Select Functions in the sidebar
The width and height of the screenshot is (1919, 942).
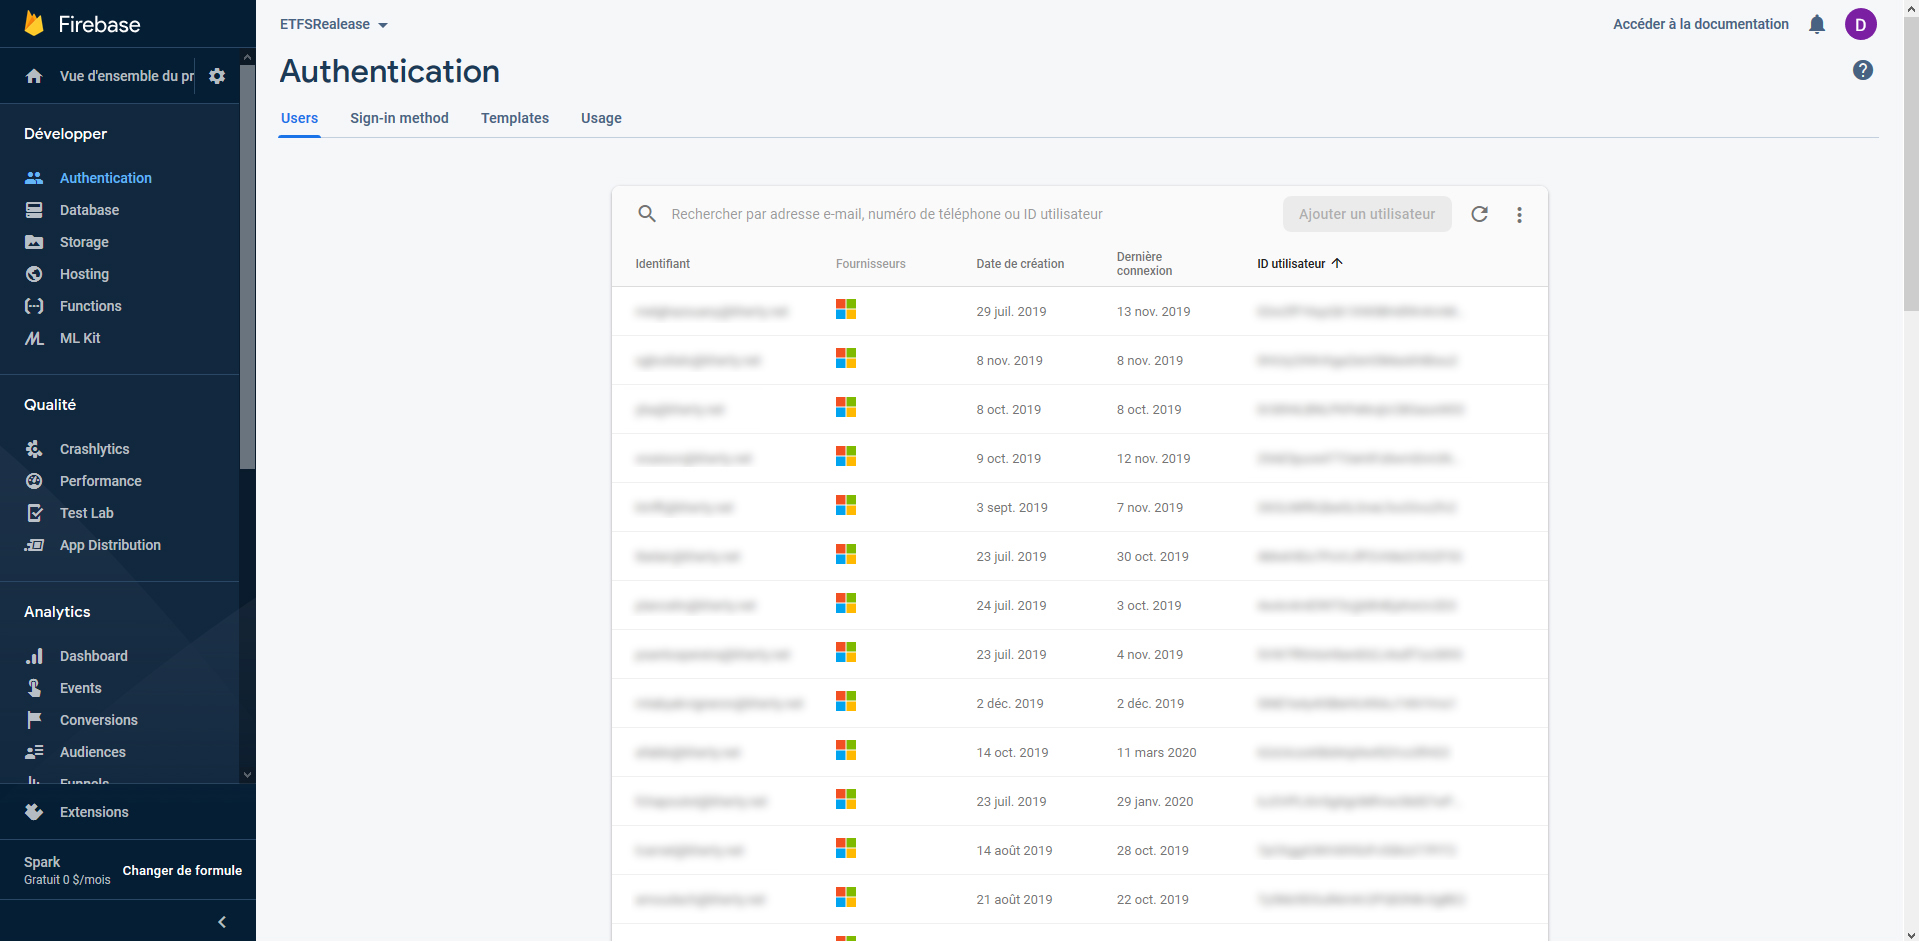pyautogui.click(x=90, y=306)
